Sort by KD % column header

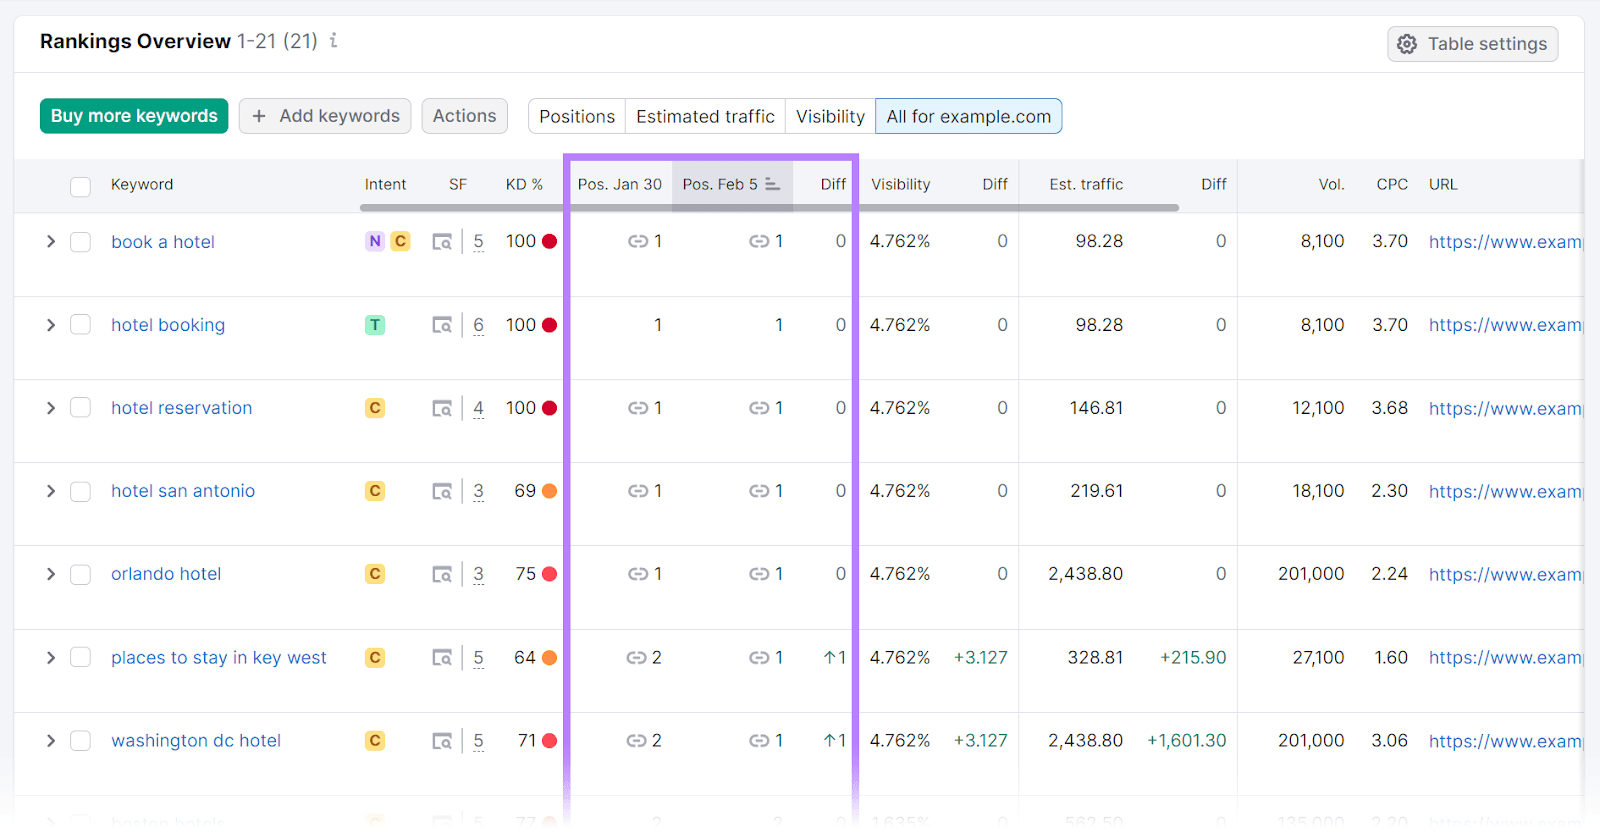524,184
